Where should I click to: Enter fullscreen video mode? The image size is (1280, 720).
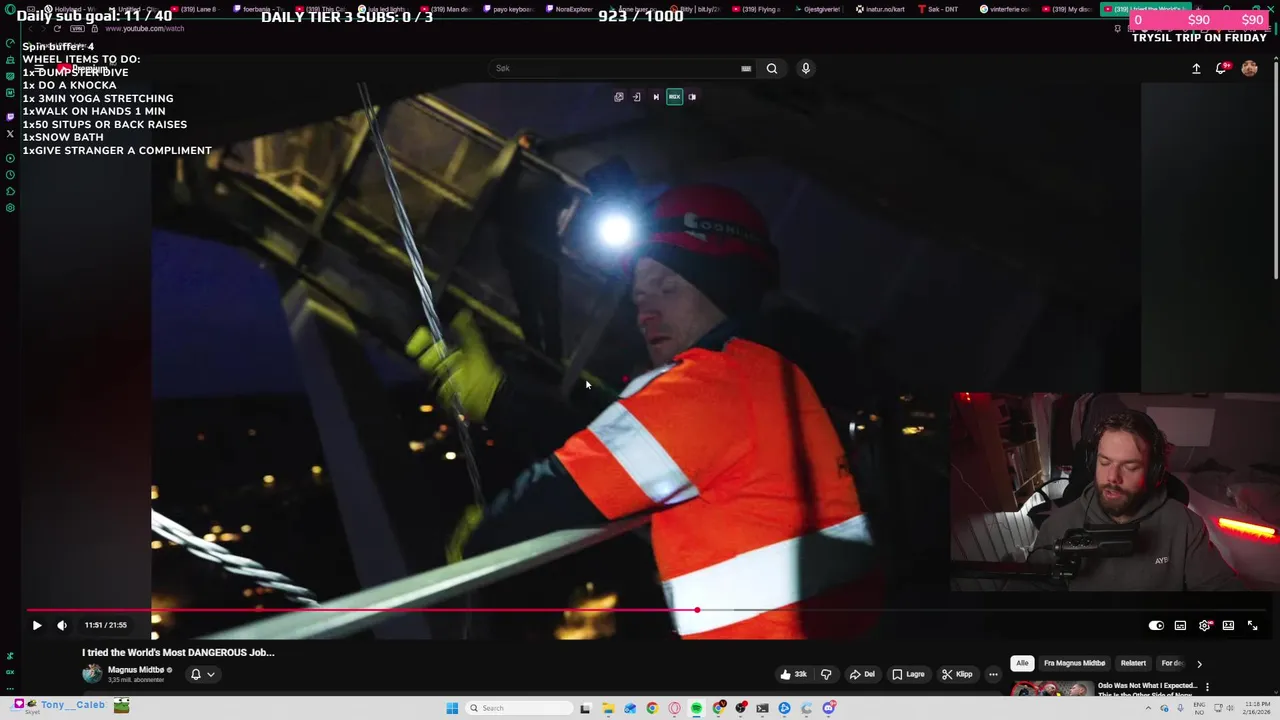coord(1252,625)
